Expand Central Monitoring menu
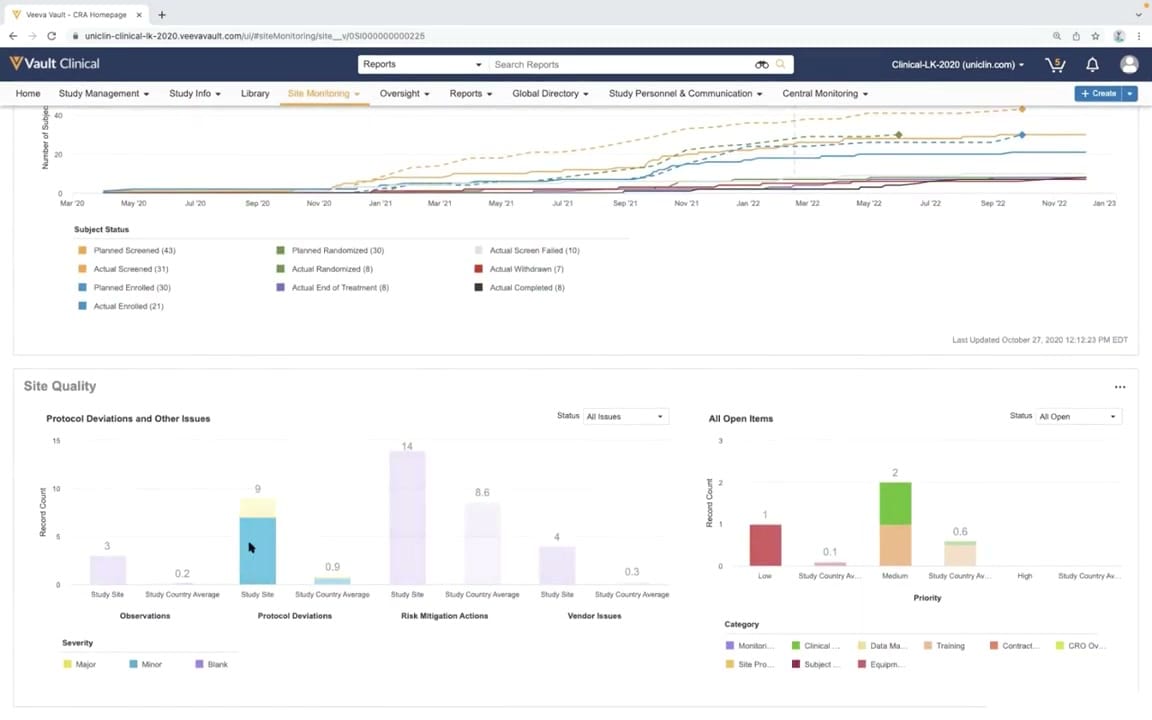 click(x=825, y=94)
